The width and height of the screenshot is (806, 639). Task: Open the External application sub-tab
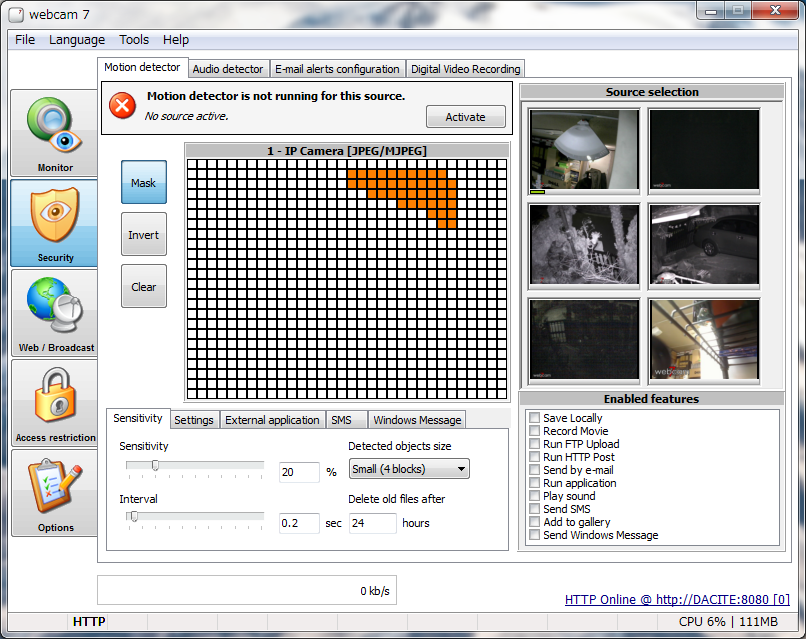coord(272,420)
